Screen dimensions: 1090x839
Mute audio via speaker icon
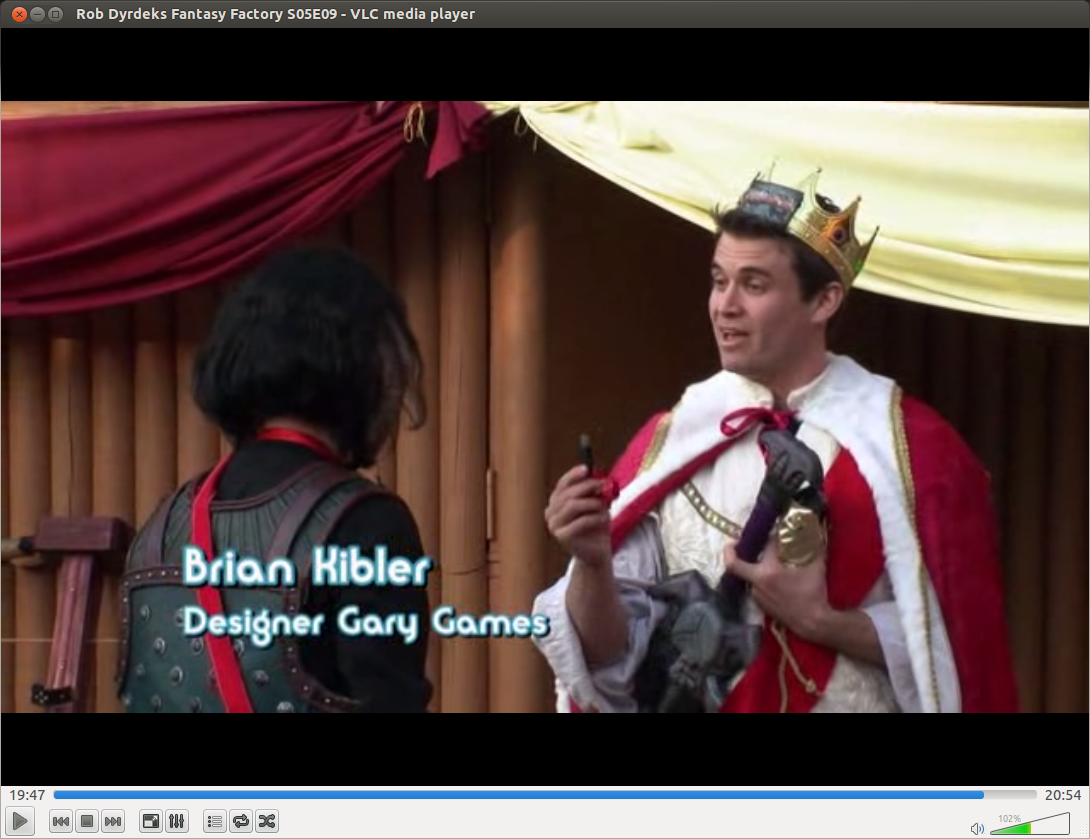tap(977, 828)
